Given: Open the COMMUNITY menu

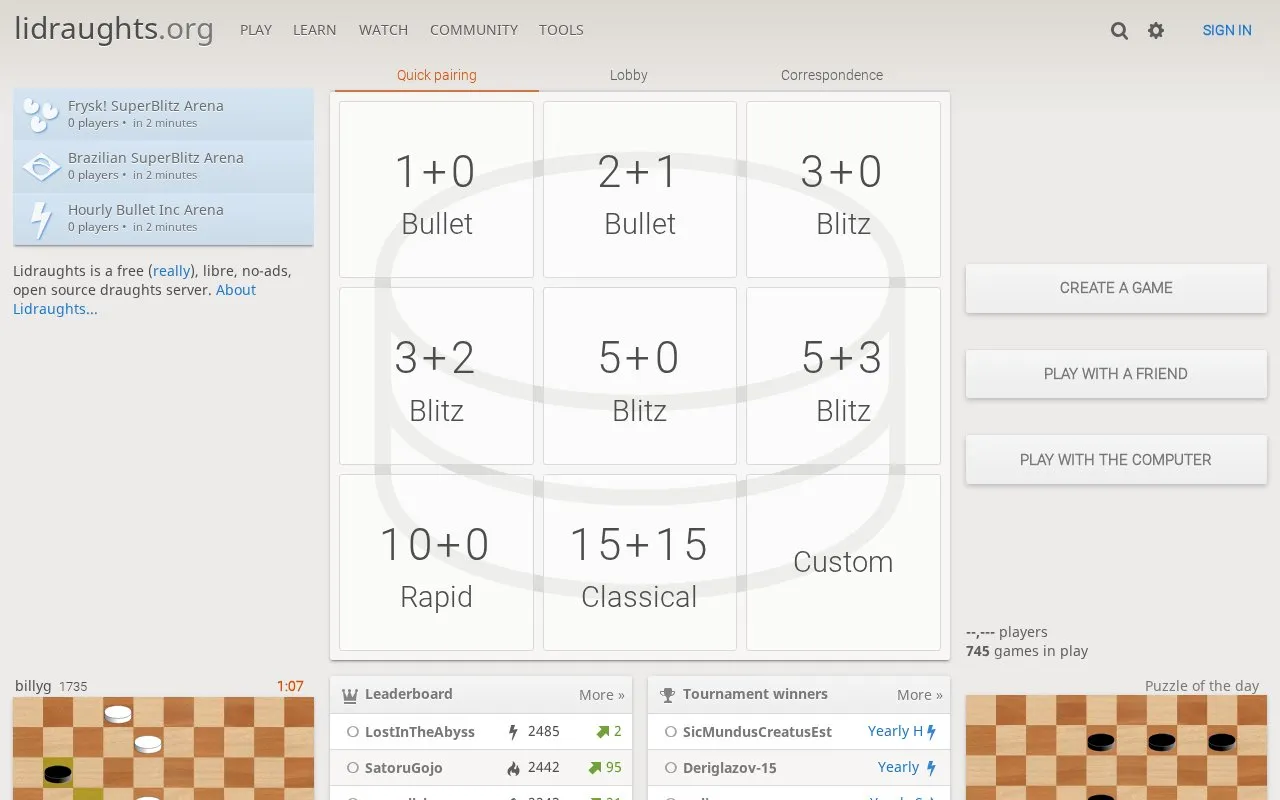Looking at the screenshot, I should pyautogui.click(x=474, y=30).
